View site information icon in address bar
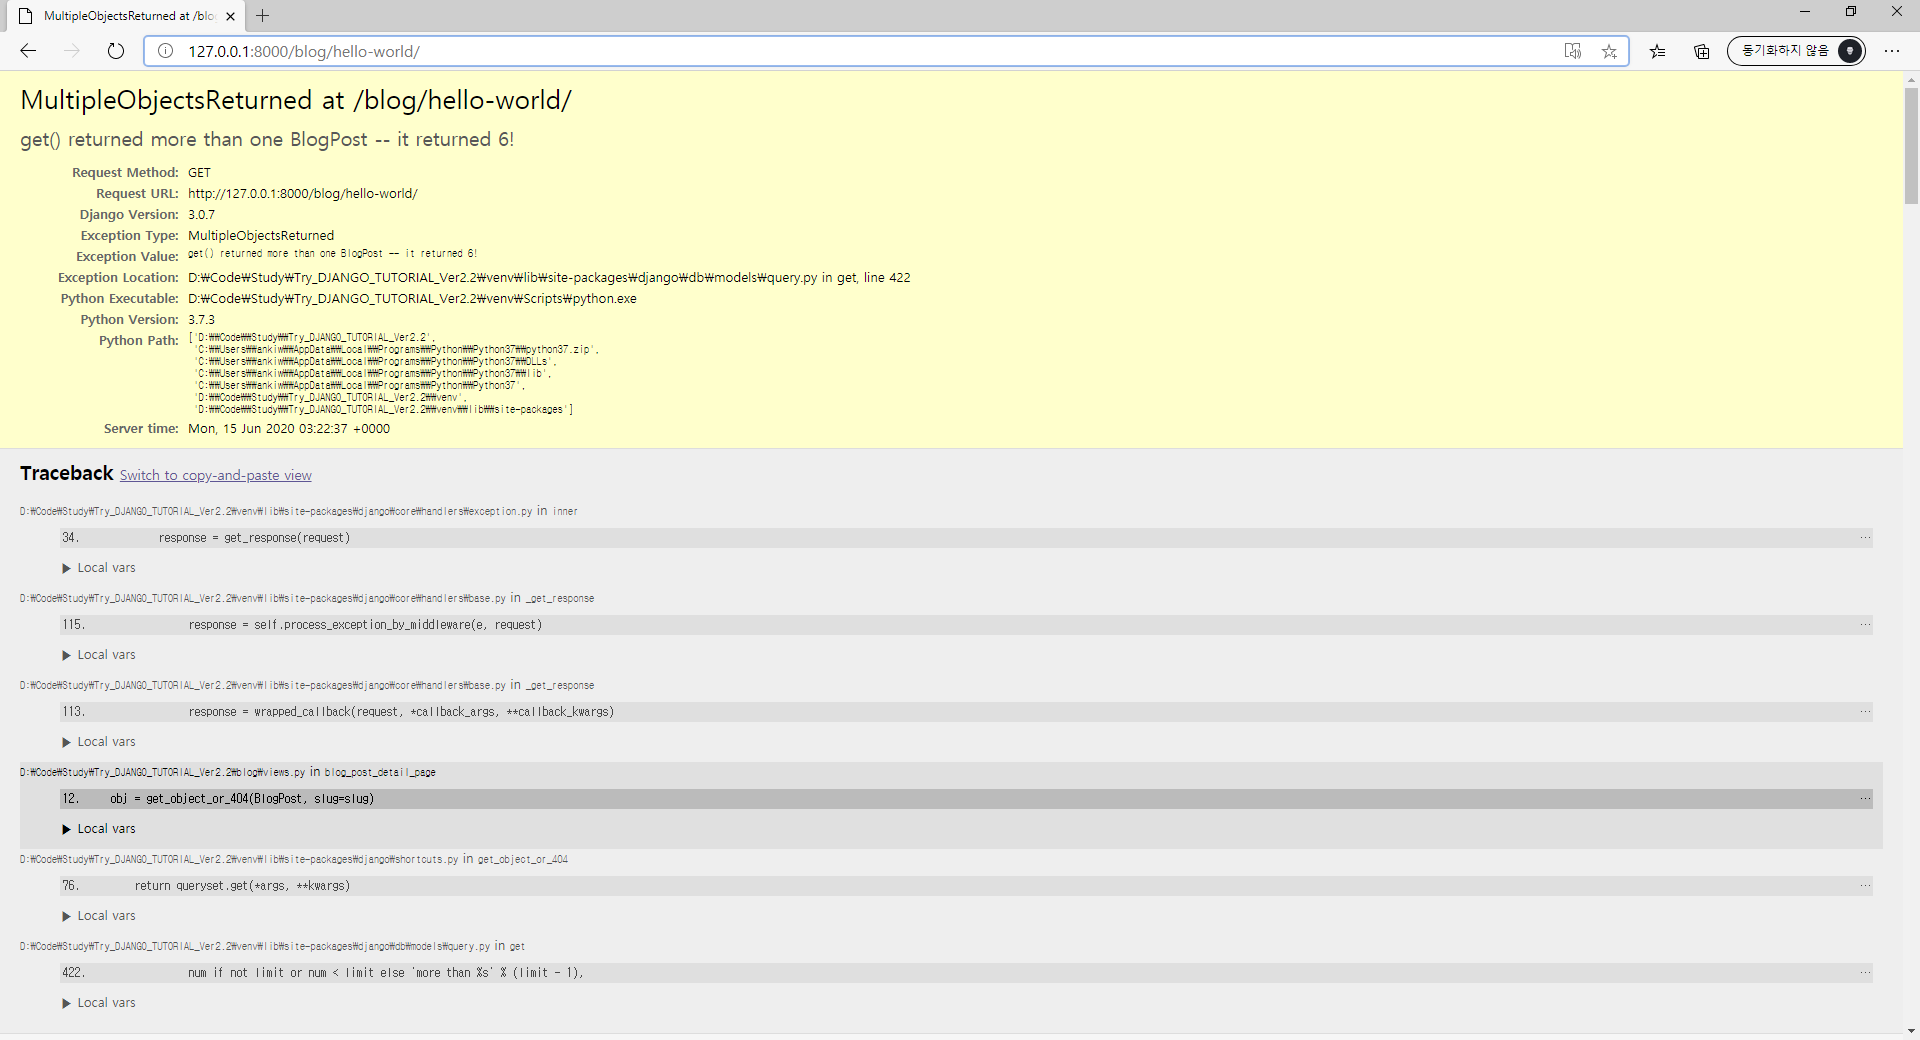 pyautogui.click(x=166, y=51)
